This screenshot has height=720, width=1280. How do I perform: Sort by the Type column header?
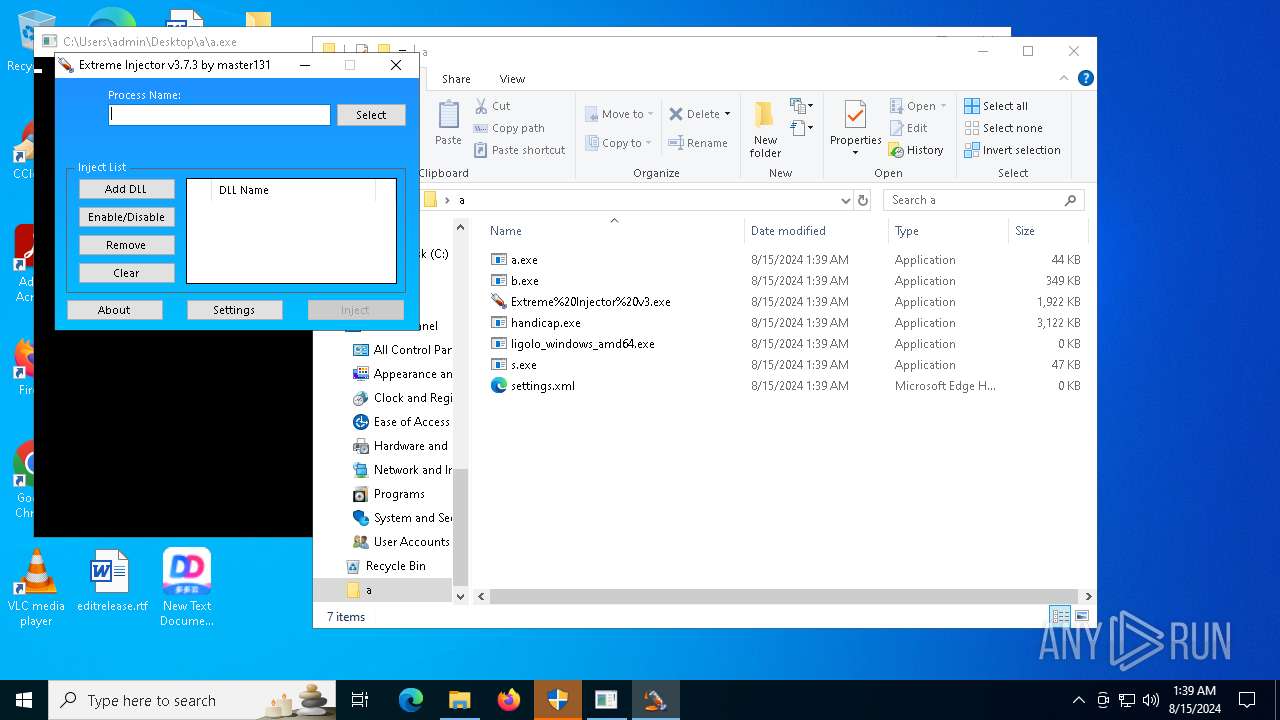click(x=948, y=231)
